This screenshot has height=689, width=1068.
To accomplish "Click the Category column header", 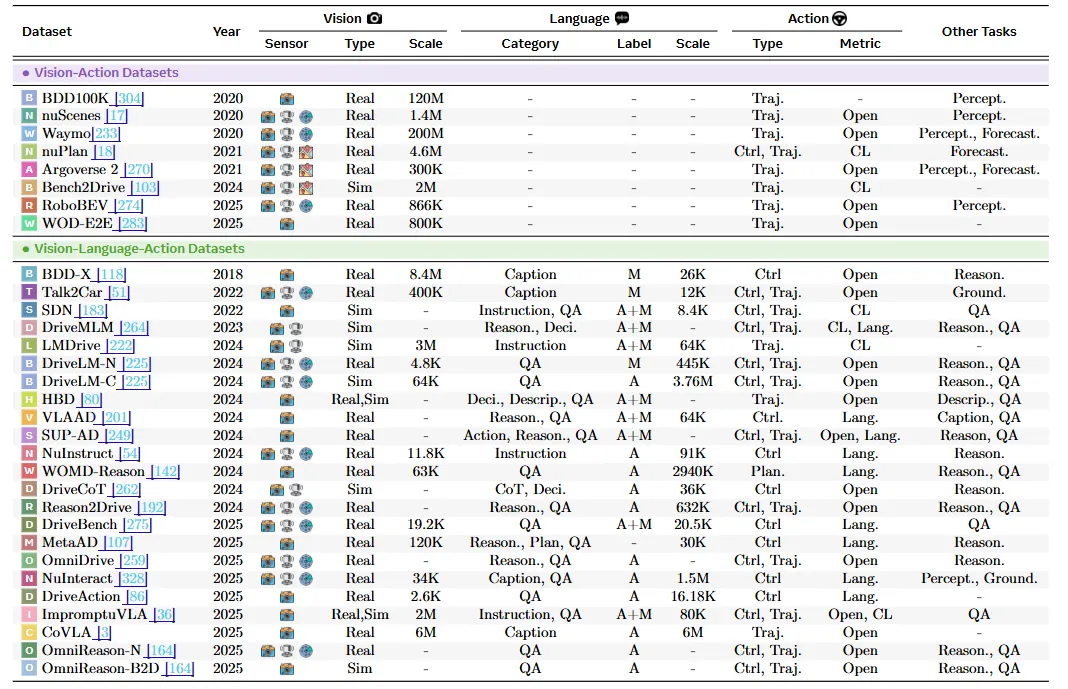I will (530, 44).
